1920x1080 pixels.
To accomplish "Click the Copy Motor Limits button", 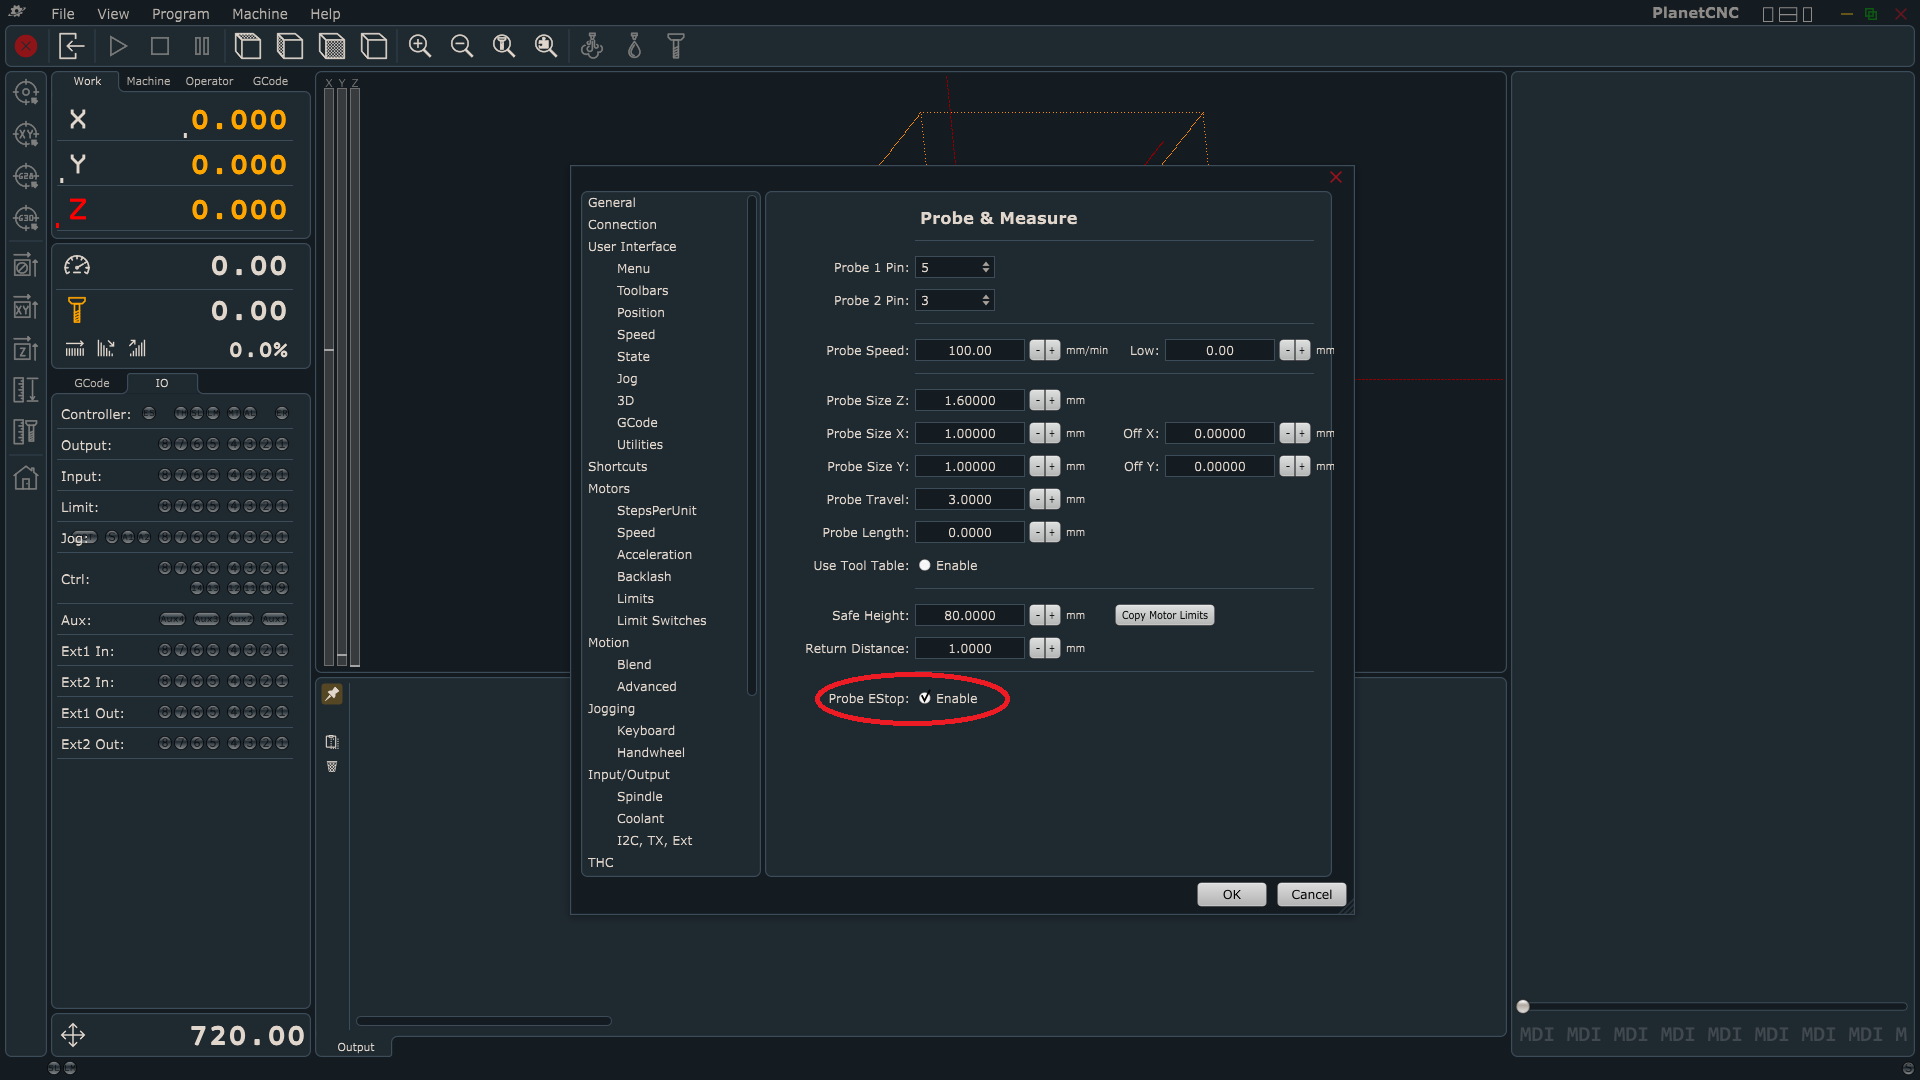I will tap(1164, 616).
